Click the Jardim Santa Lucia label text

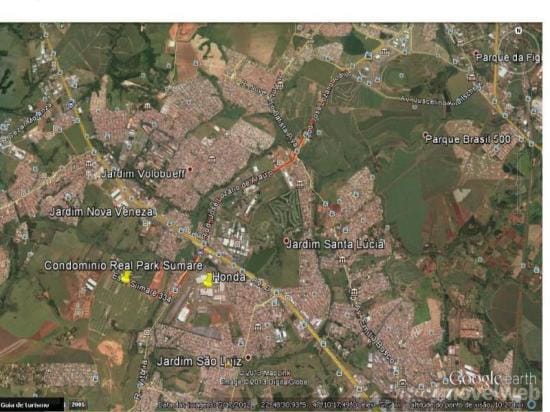[335, 244]
